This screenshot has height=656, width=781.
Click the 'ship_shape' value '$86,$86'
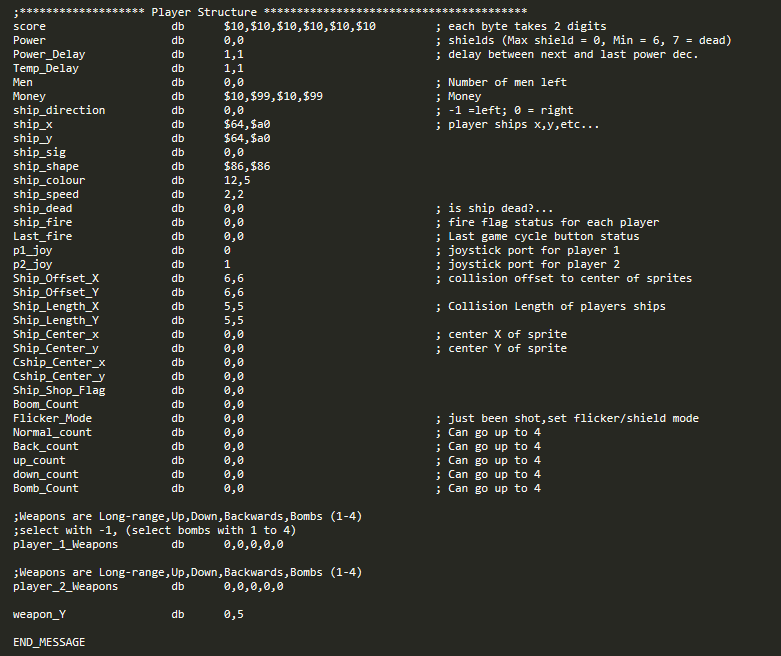[247, 166]
